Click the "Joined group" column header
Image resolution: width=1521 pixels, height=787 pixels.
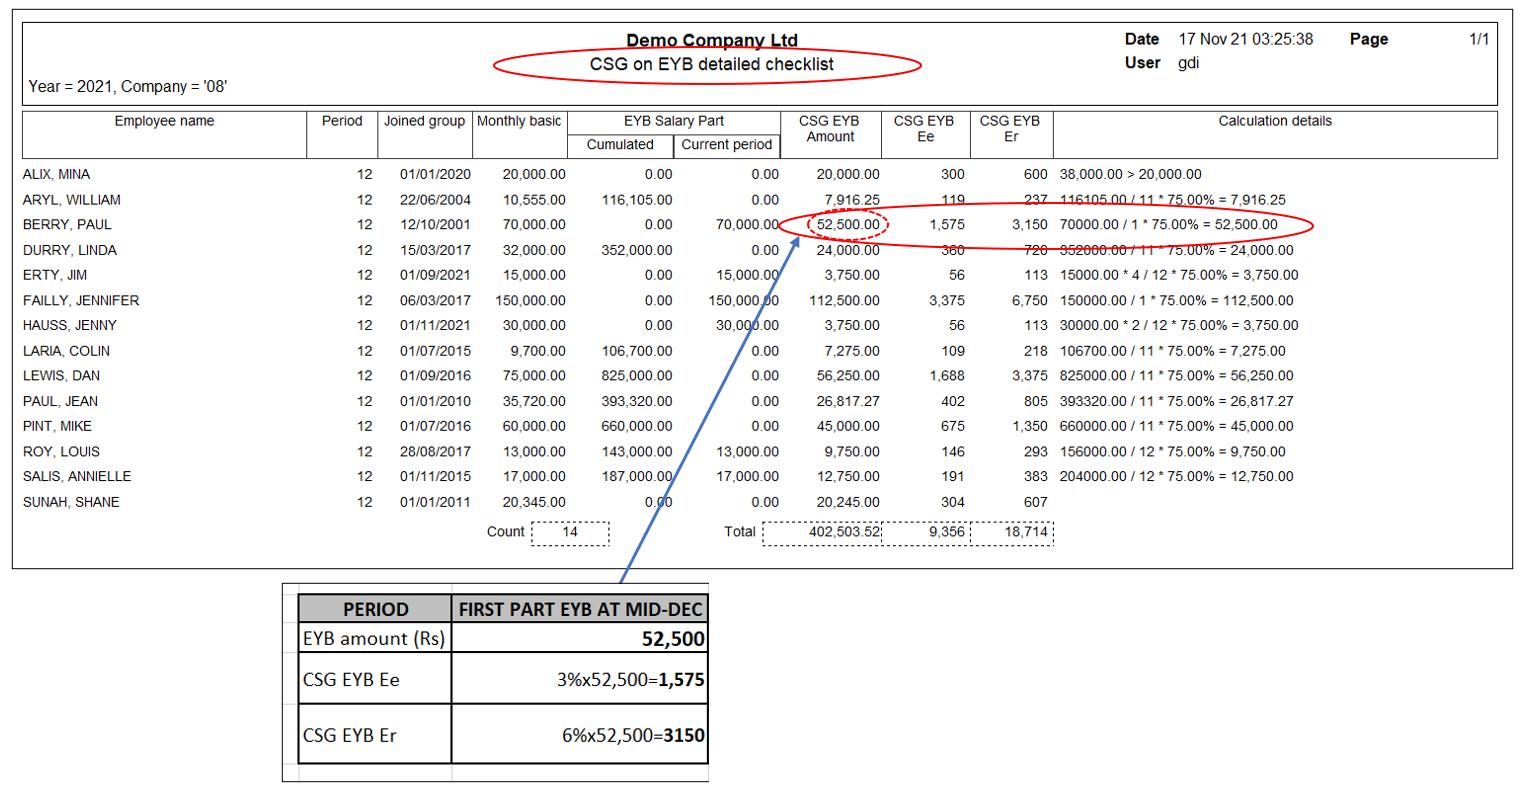(x=424, y=121)
